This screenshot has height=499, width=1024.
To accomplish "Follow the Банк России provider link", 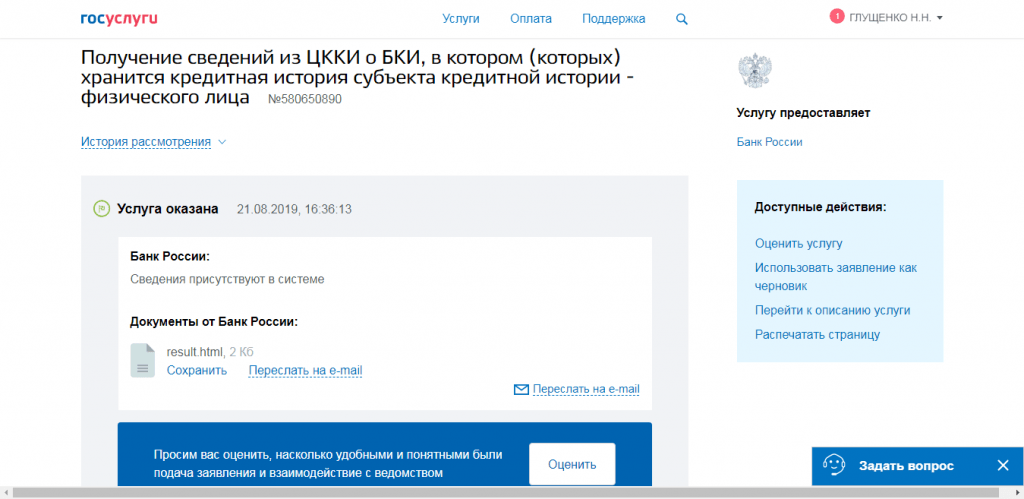I will click(769, 142).
